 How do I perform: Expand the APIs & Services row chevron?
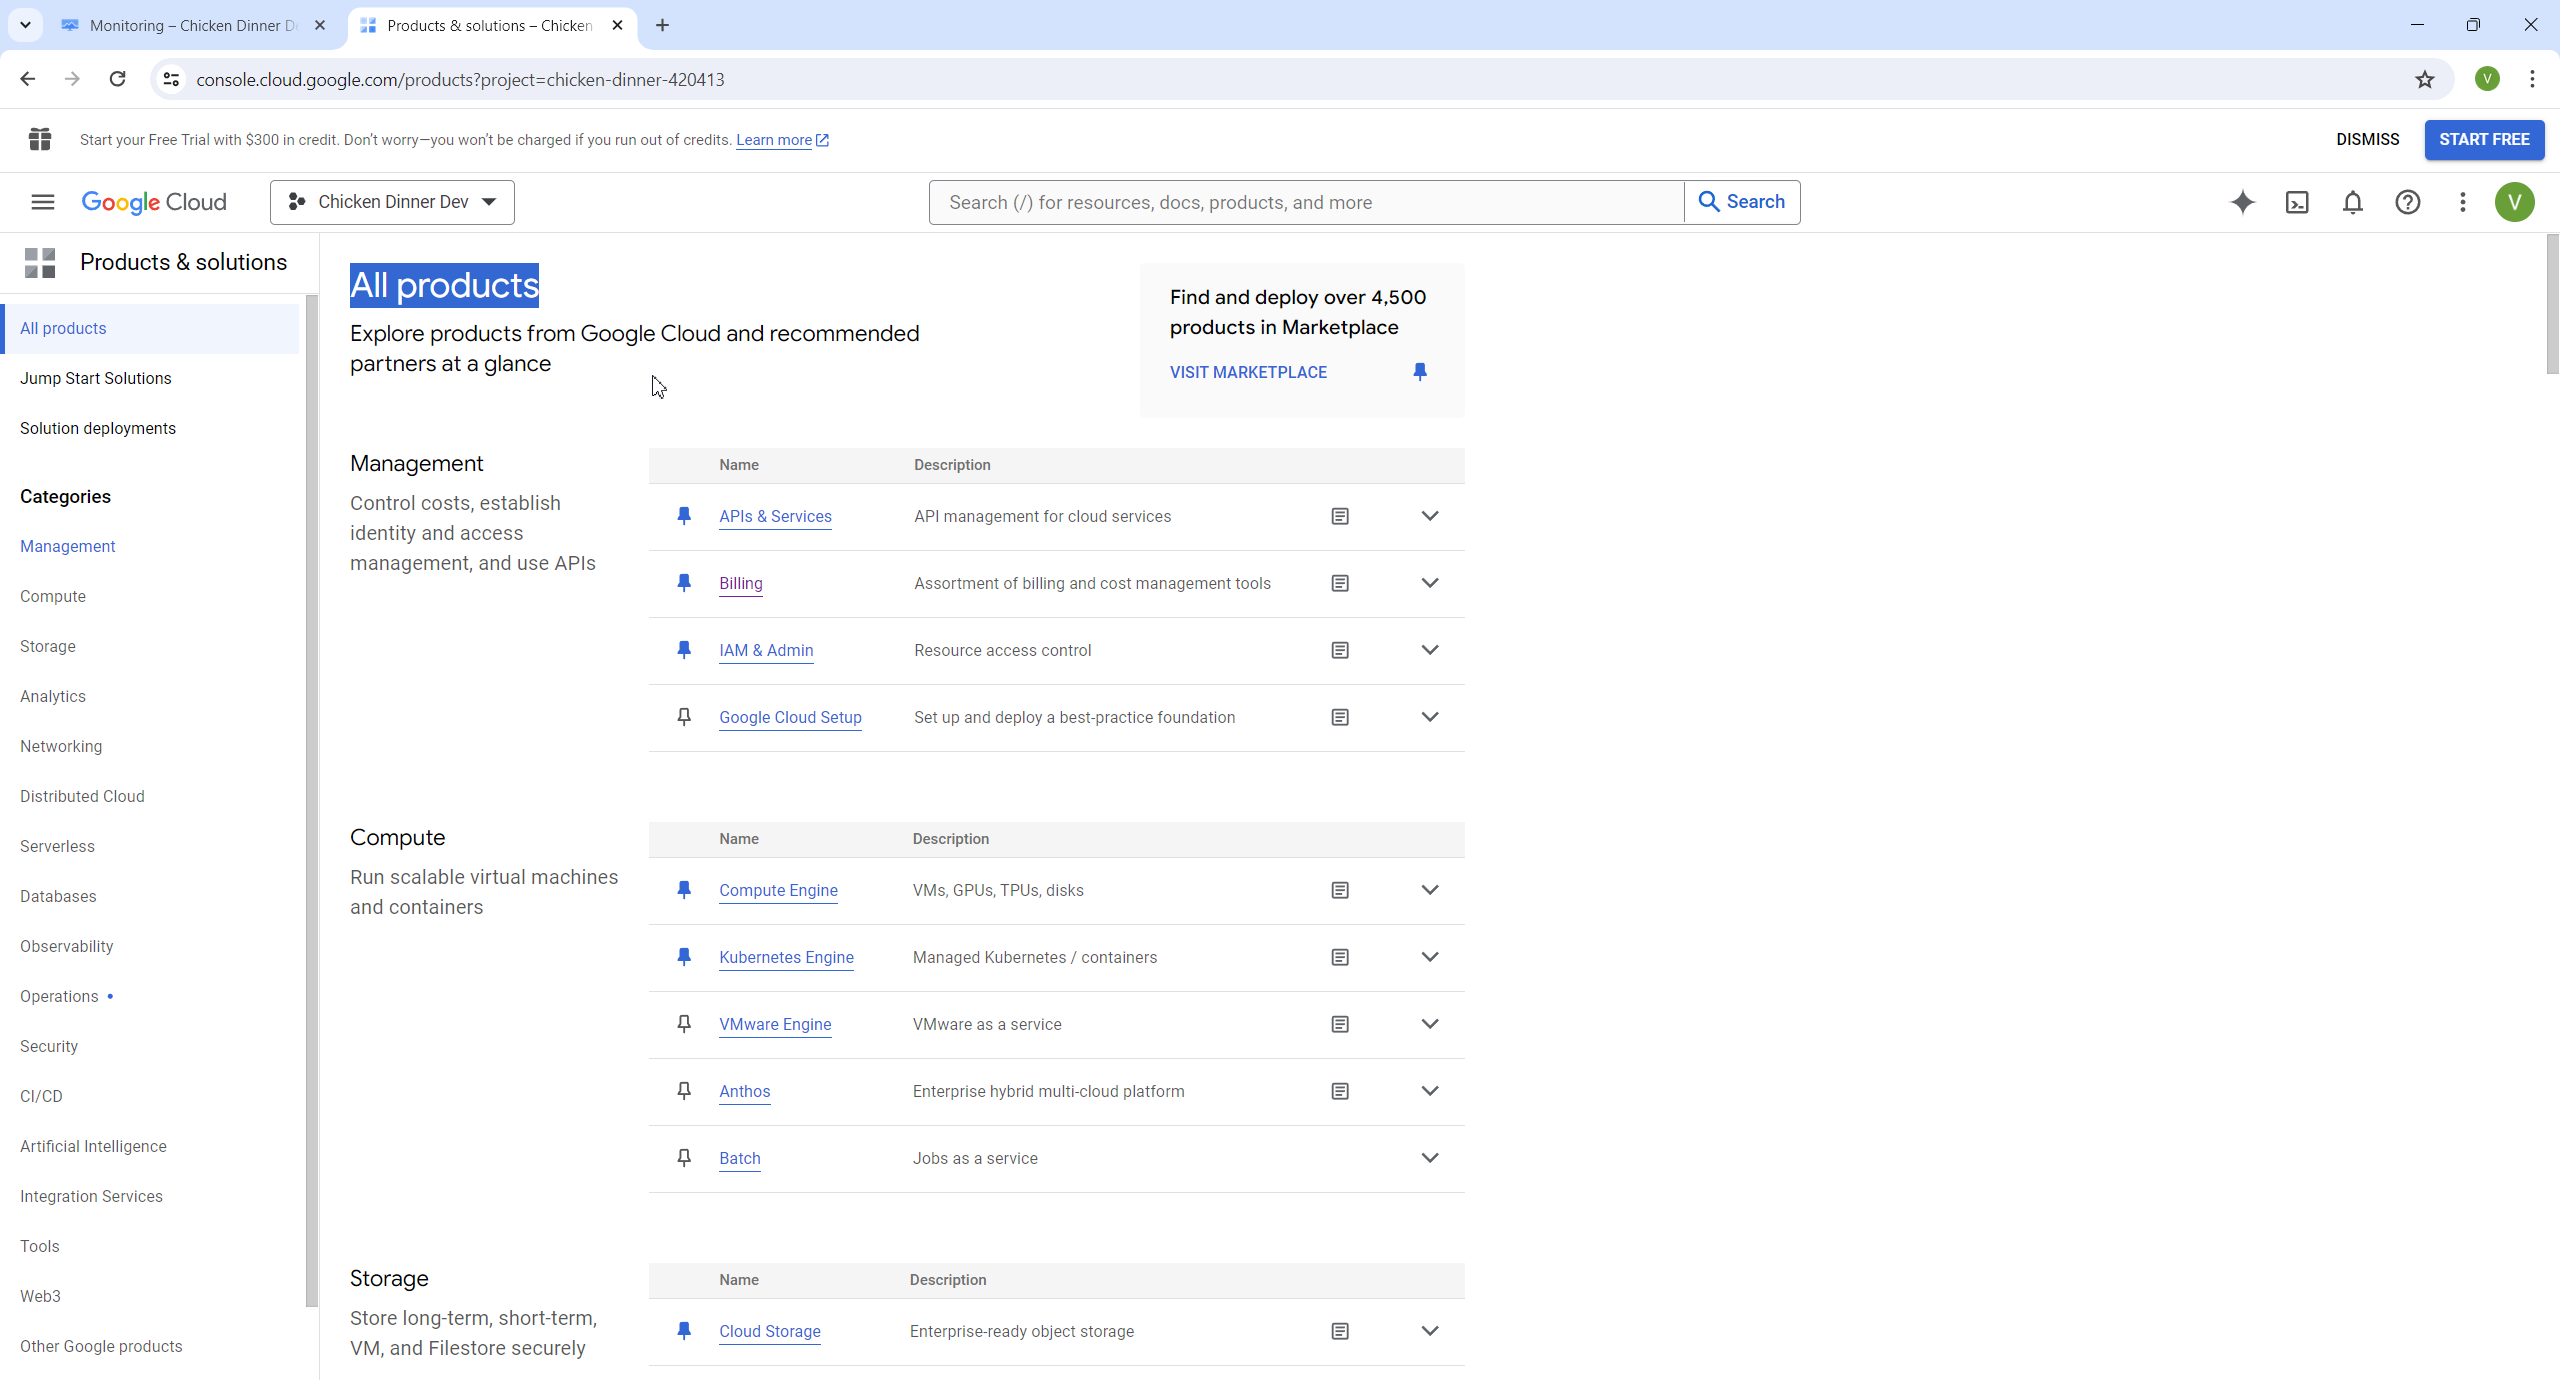tap(1430, 516)
